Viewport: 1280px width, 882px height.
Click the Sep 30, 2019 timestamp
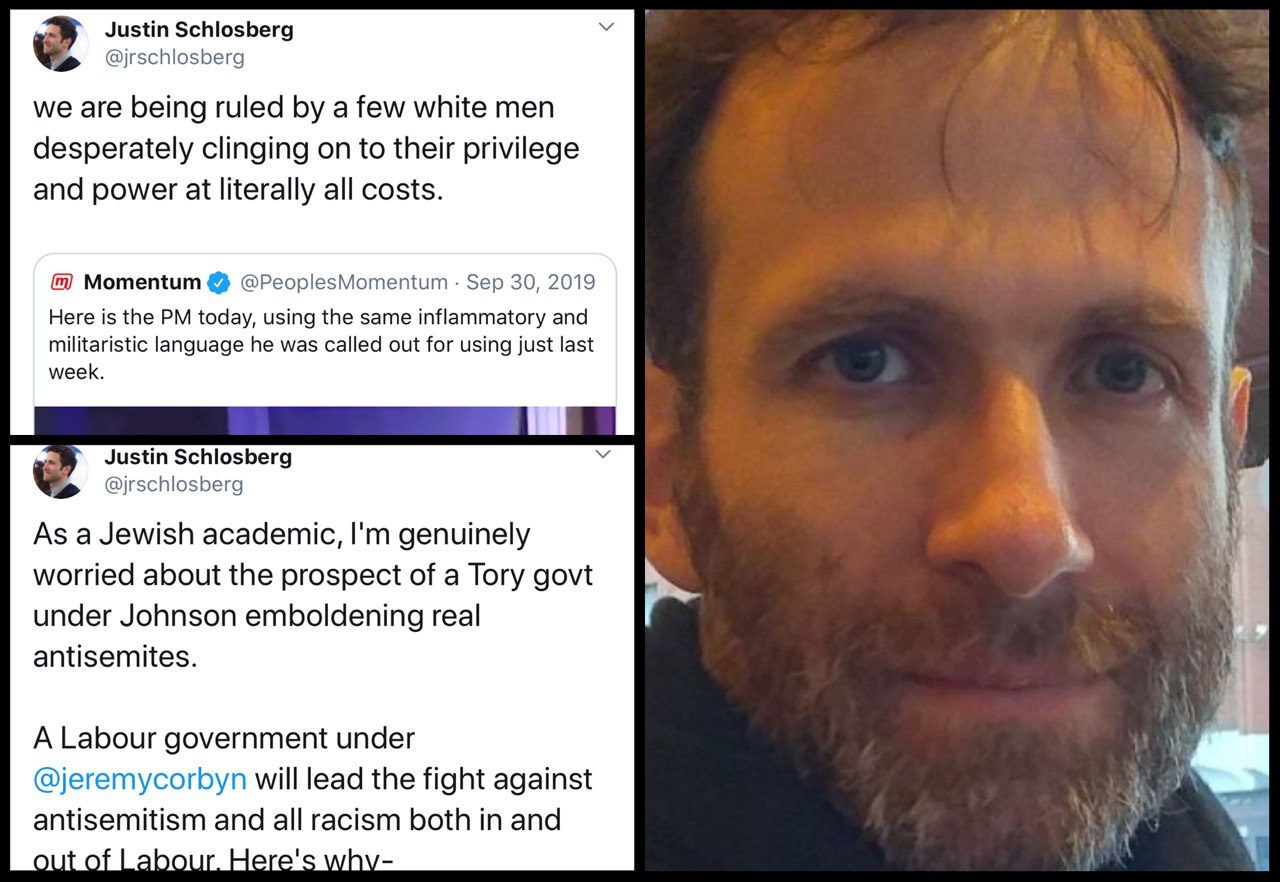click(x=530, y=283)
